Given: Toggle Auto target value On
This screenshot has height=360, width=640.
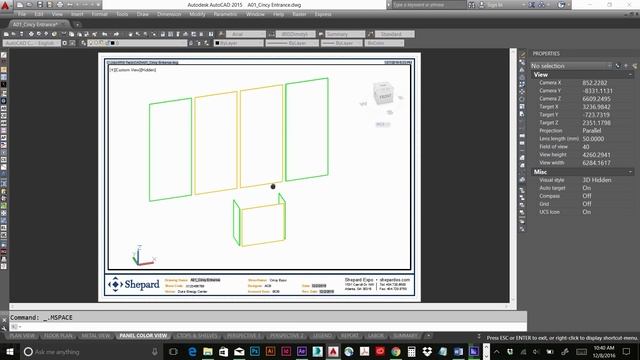Looking at the screenshot, I should click(x=587, y=188).
